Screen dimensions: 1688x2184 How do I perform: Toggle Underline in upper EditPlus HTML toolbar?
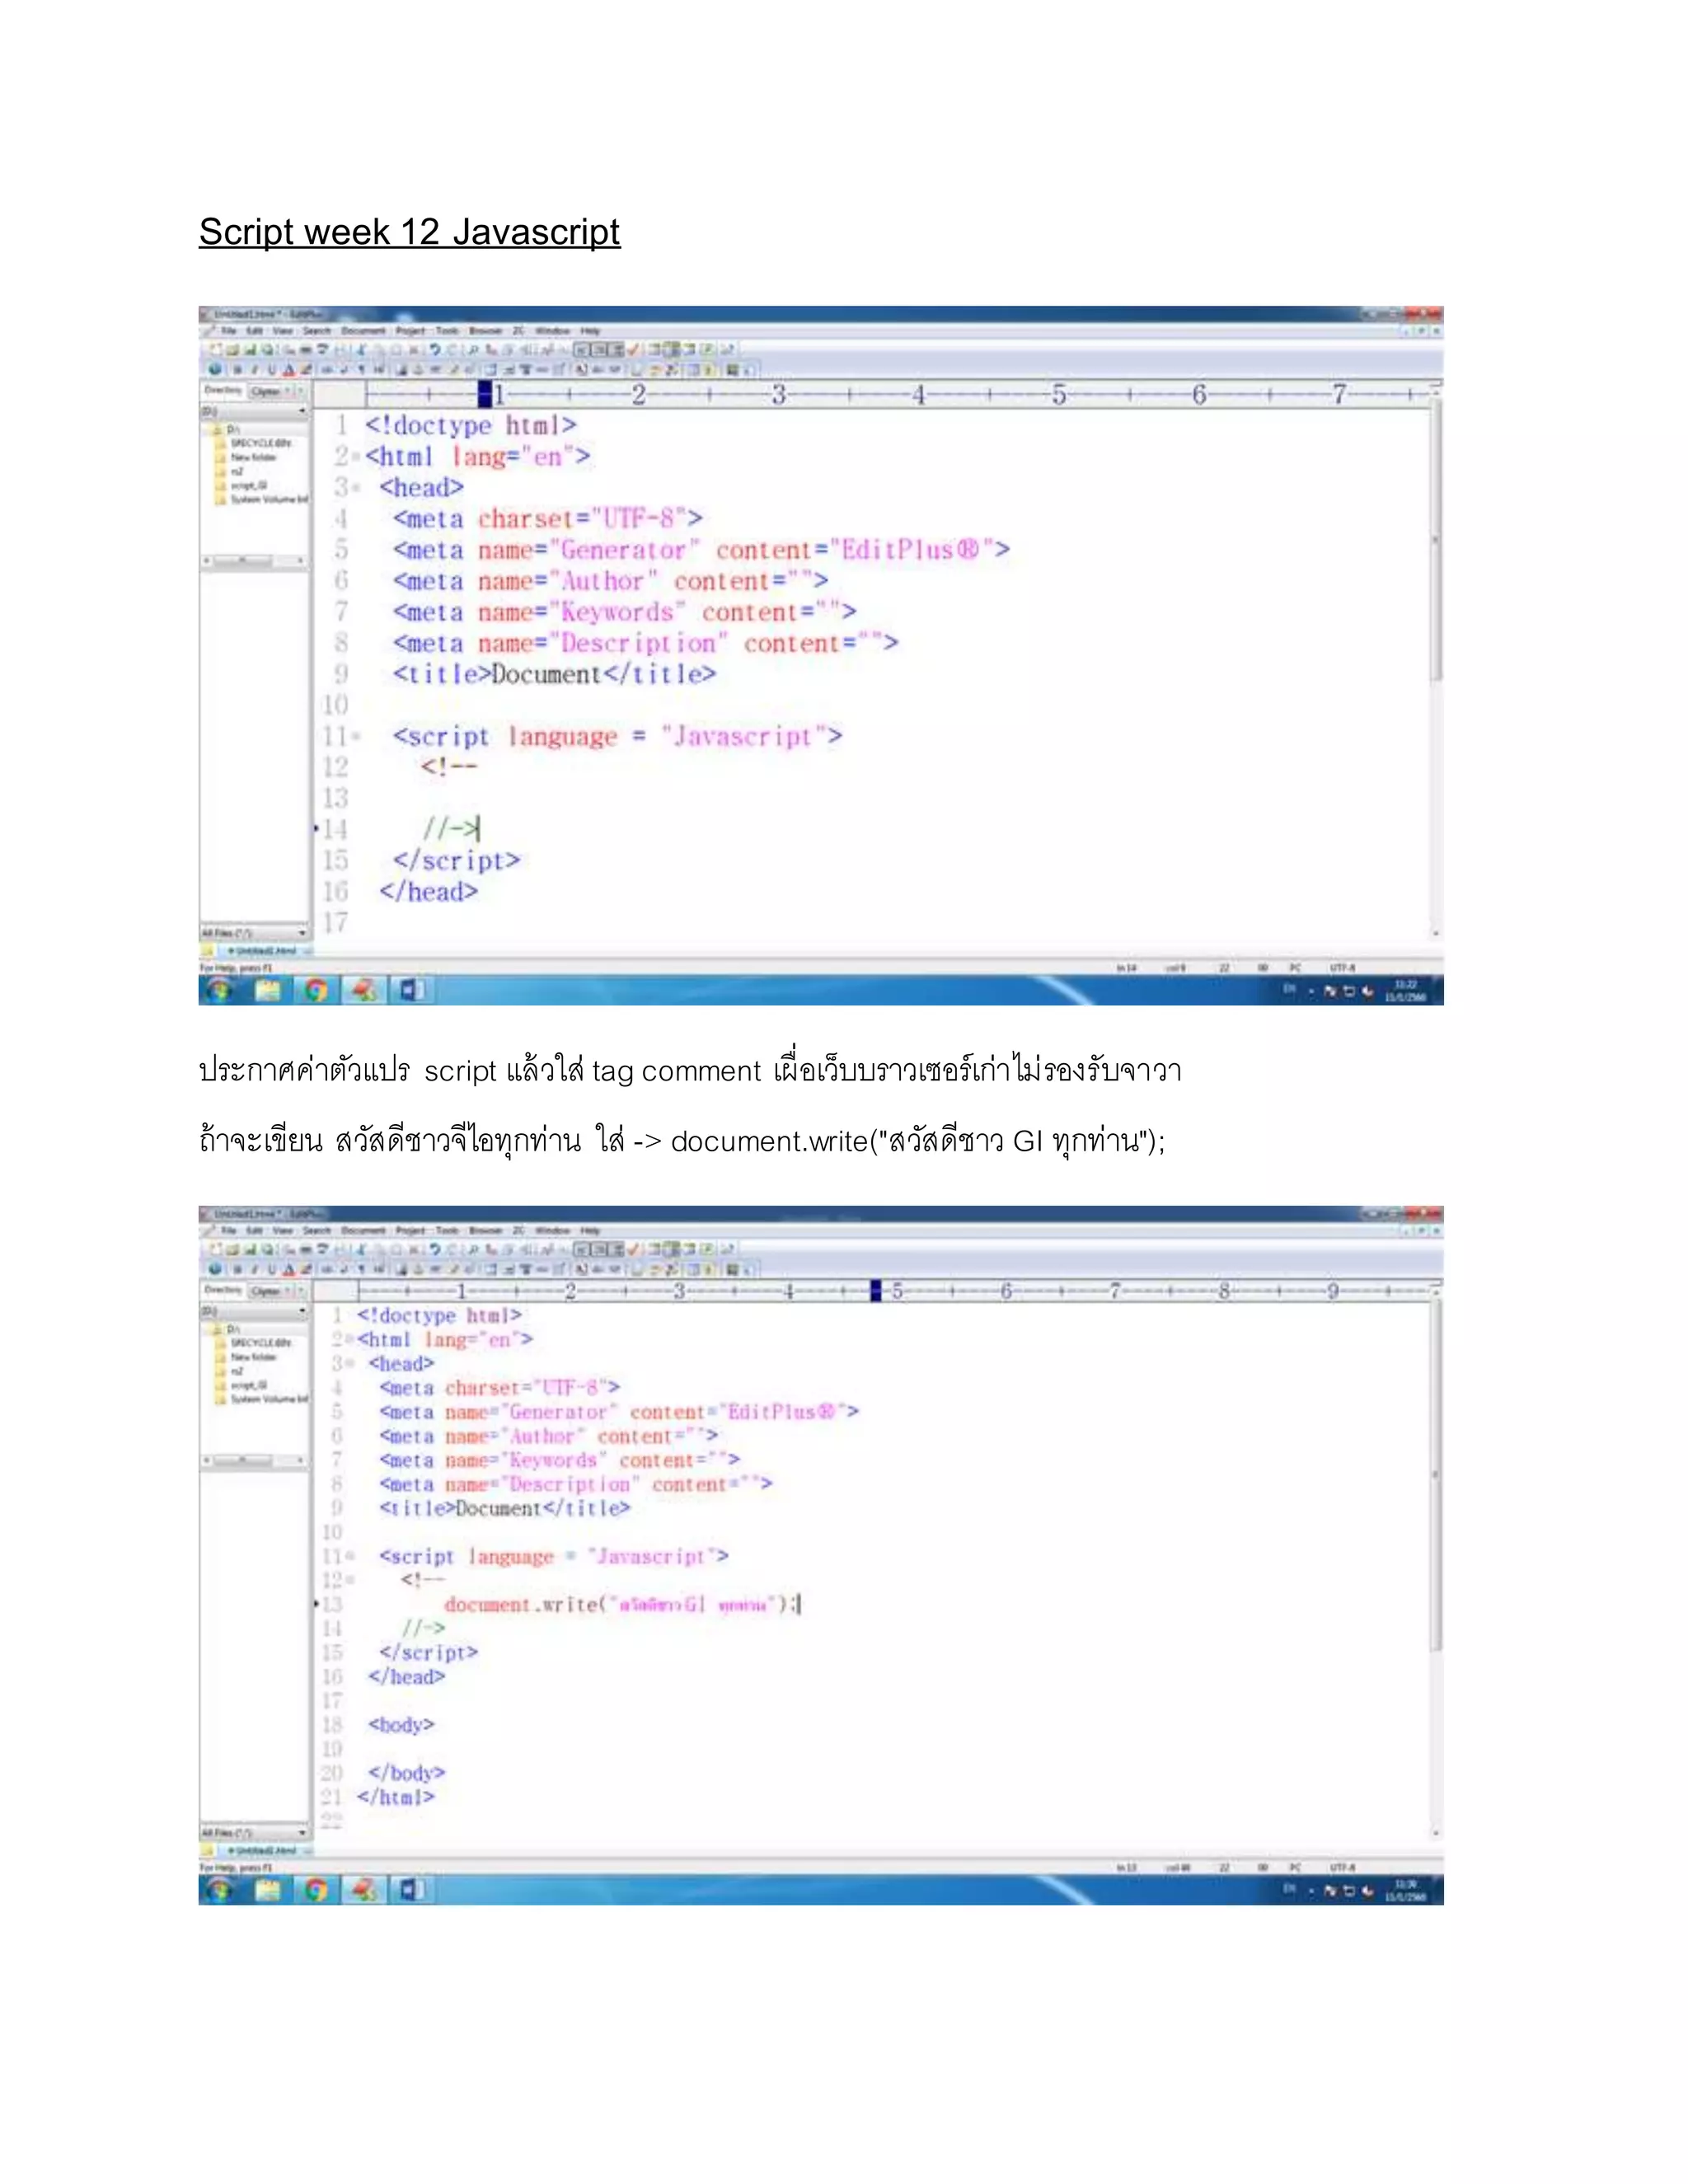click(271, 370)
